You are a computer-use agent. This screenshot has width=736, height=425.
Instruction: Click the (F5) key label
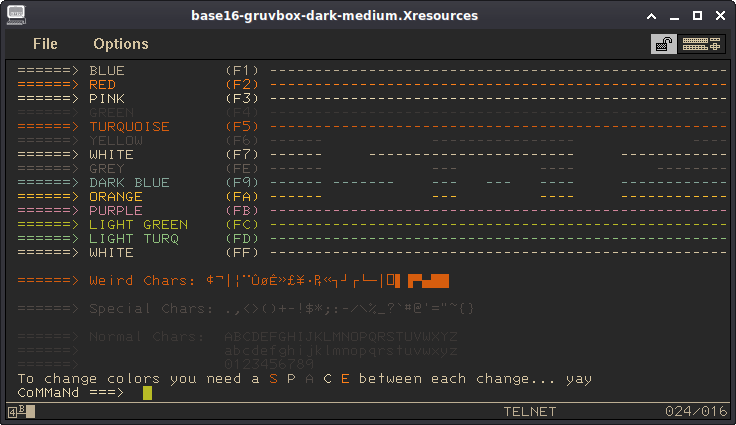click(242, 127)
